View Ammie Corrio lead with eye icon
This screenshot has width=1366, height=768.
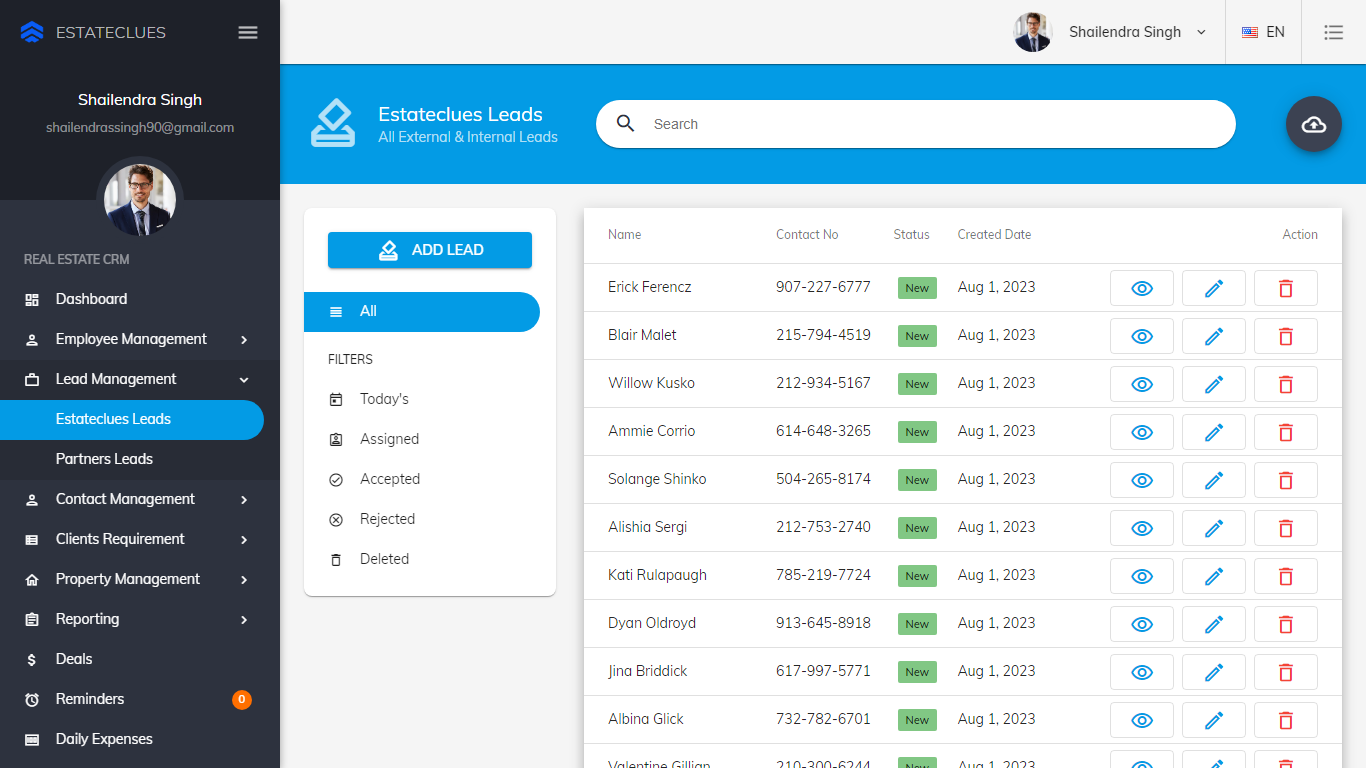[x=1141, y=432]
